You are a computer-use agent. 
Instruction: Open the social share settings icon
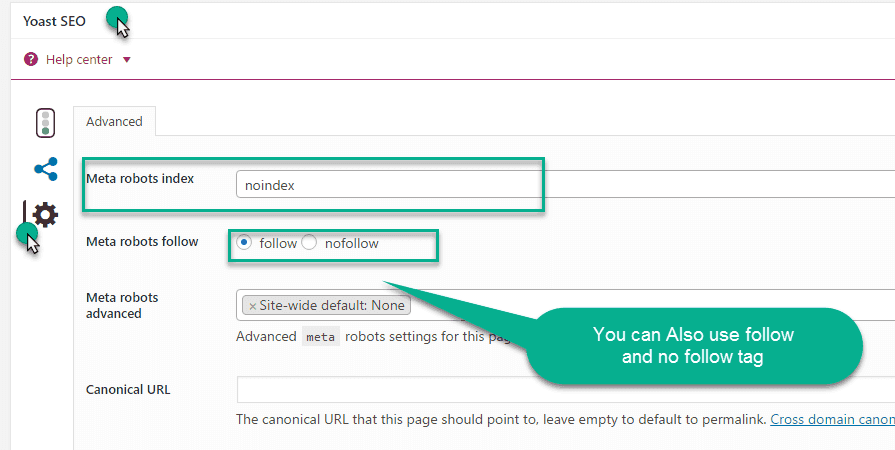pyautogui.click(x=46, y=169)
